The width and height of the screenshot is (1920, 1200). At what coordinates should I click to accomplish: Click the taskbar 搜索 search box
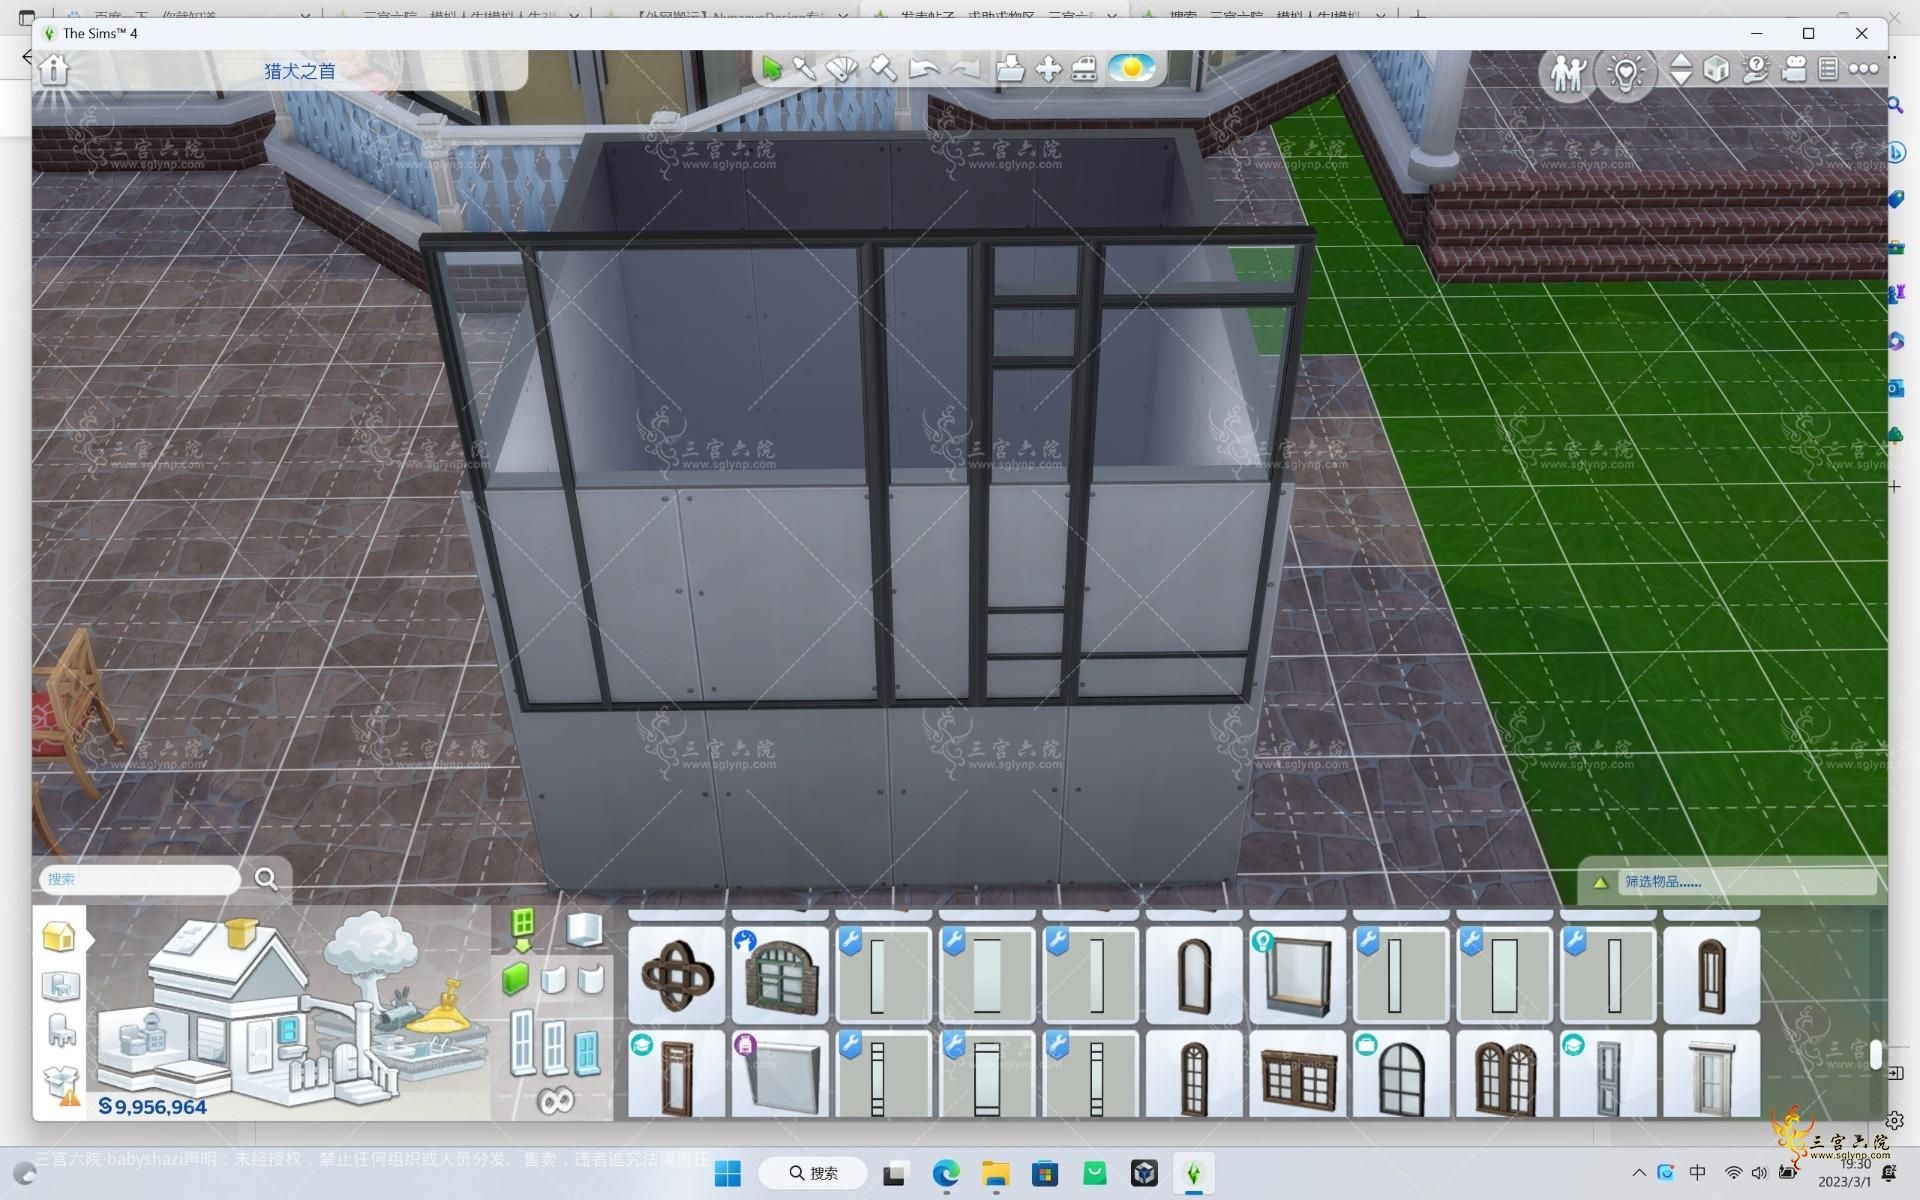pyautogui.click(x=813, y=1173)
